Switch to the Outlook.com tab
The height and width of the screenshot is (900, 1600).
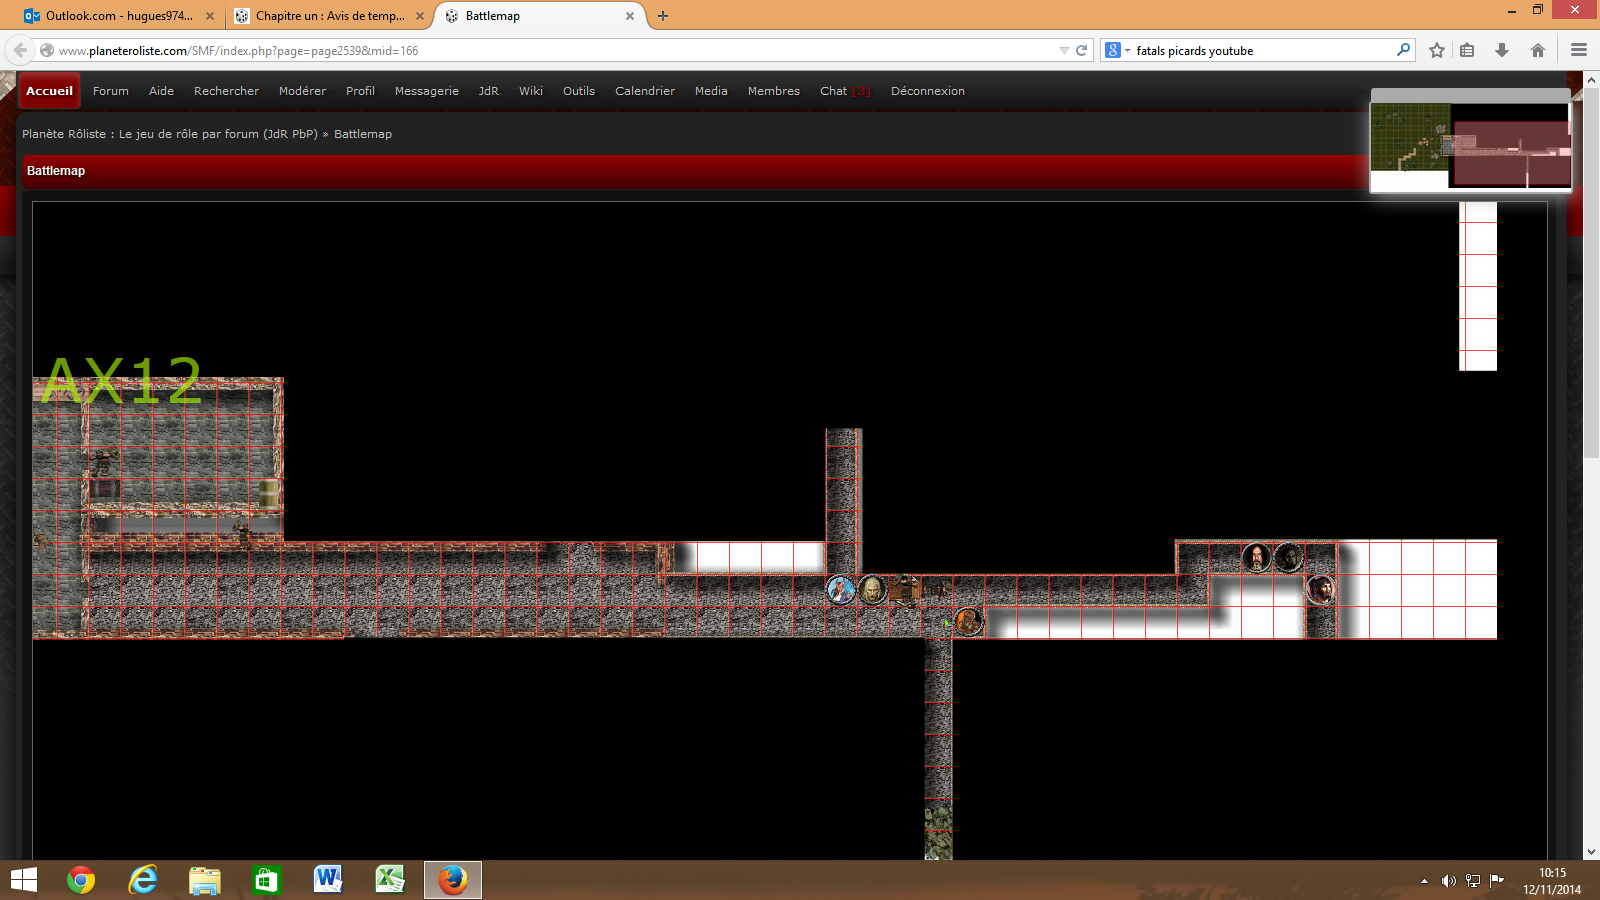tap(119, 16)
